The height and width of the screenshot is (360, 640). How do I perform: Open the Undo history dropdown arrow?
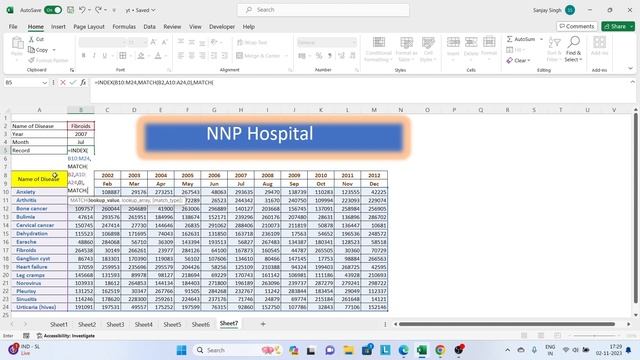pos(89,10)
